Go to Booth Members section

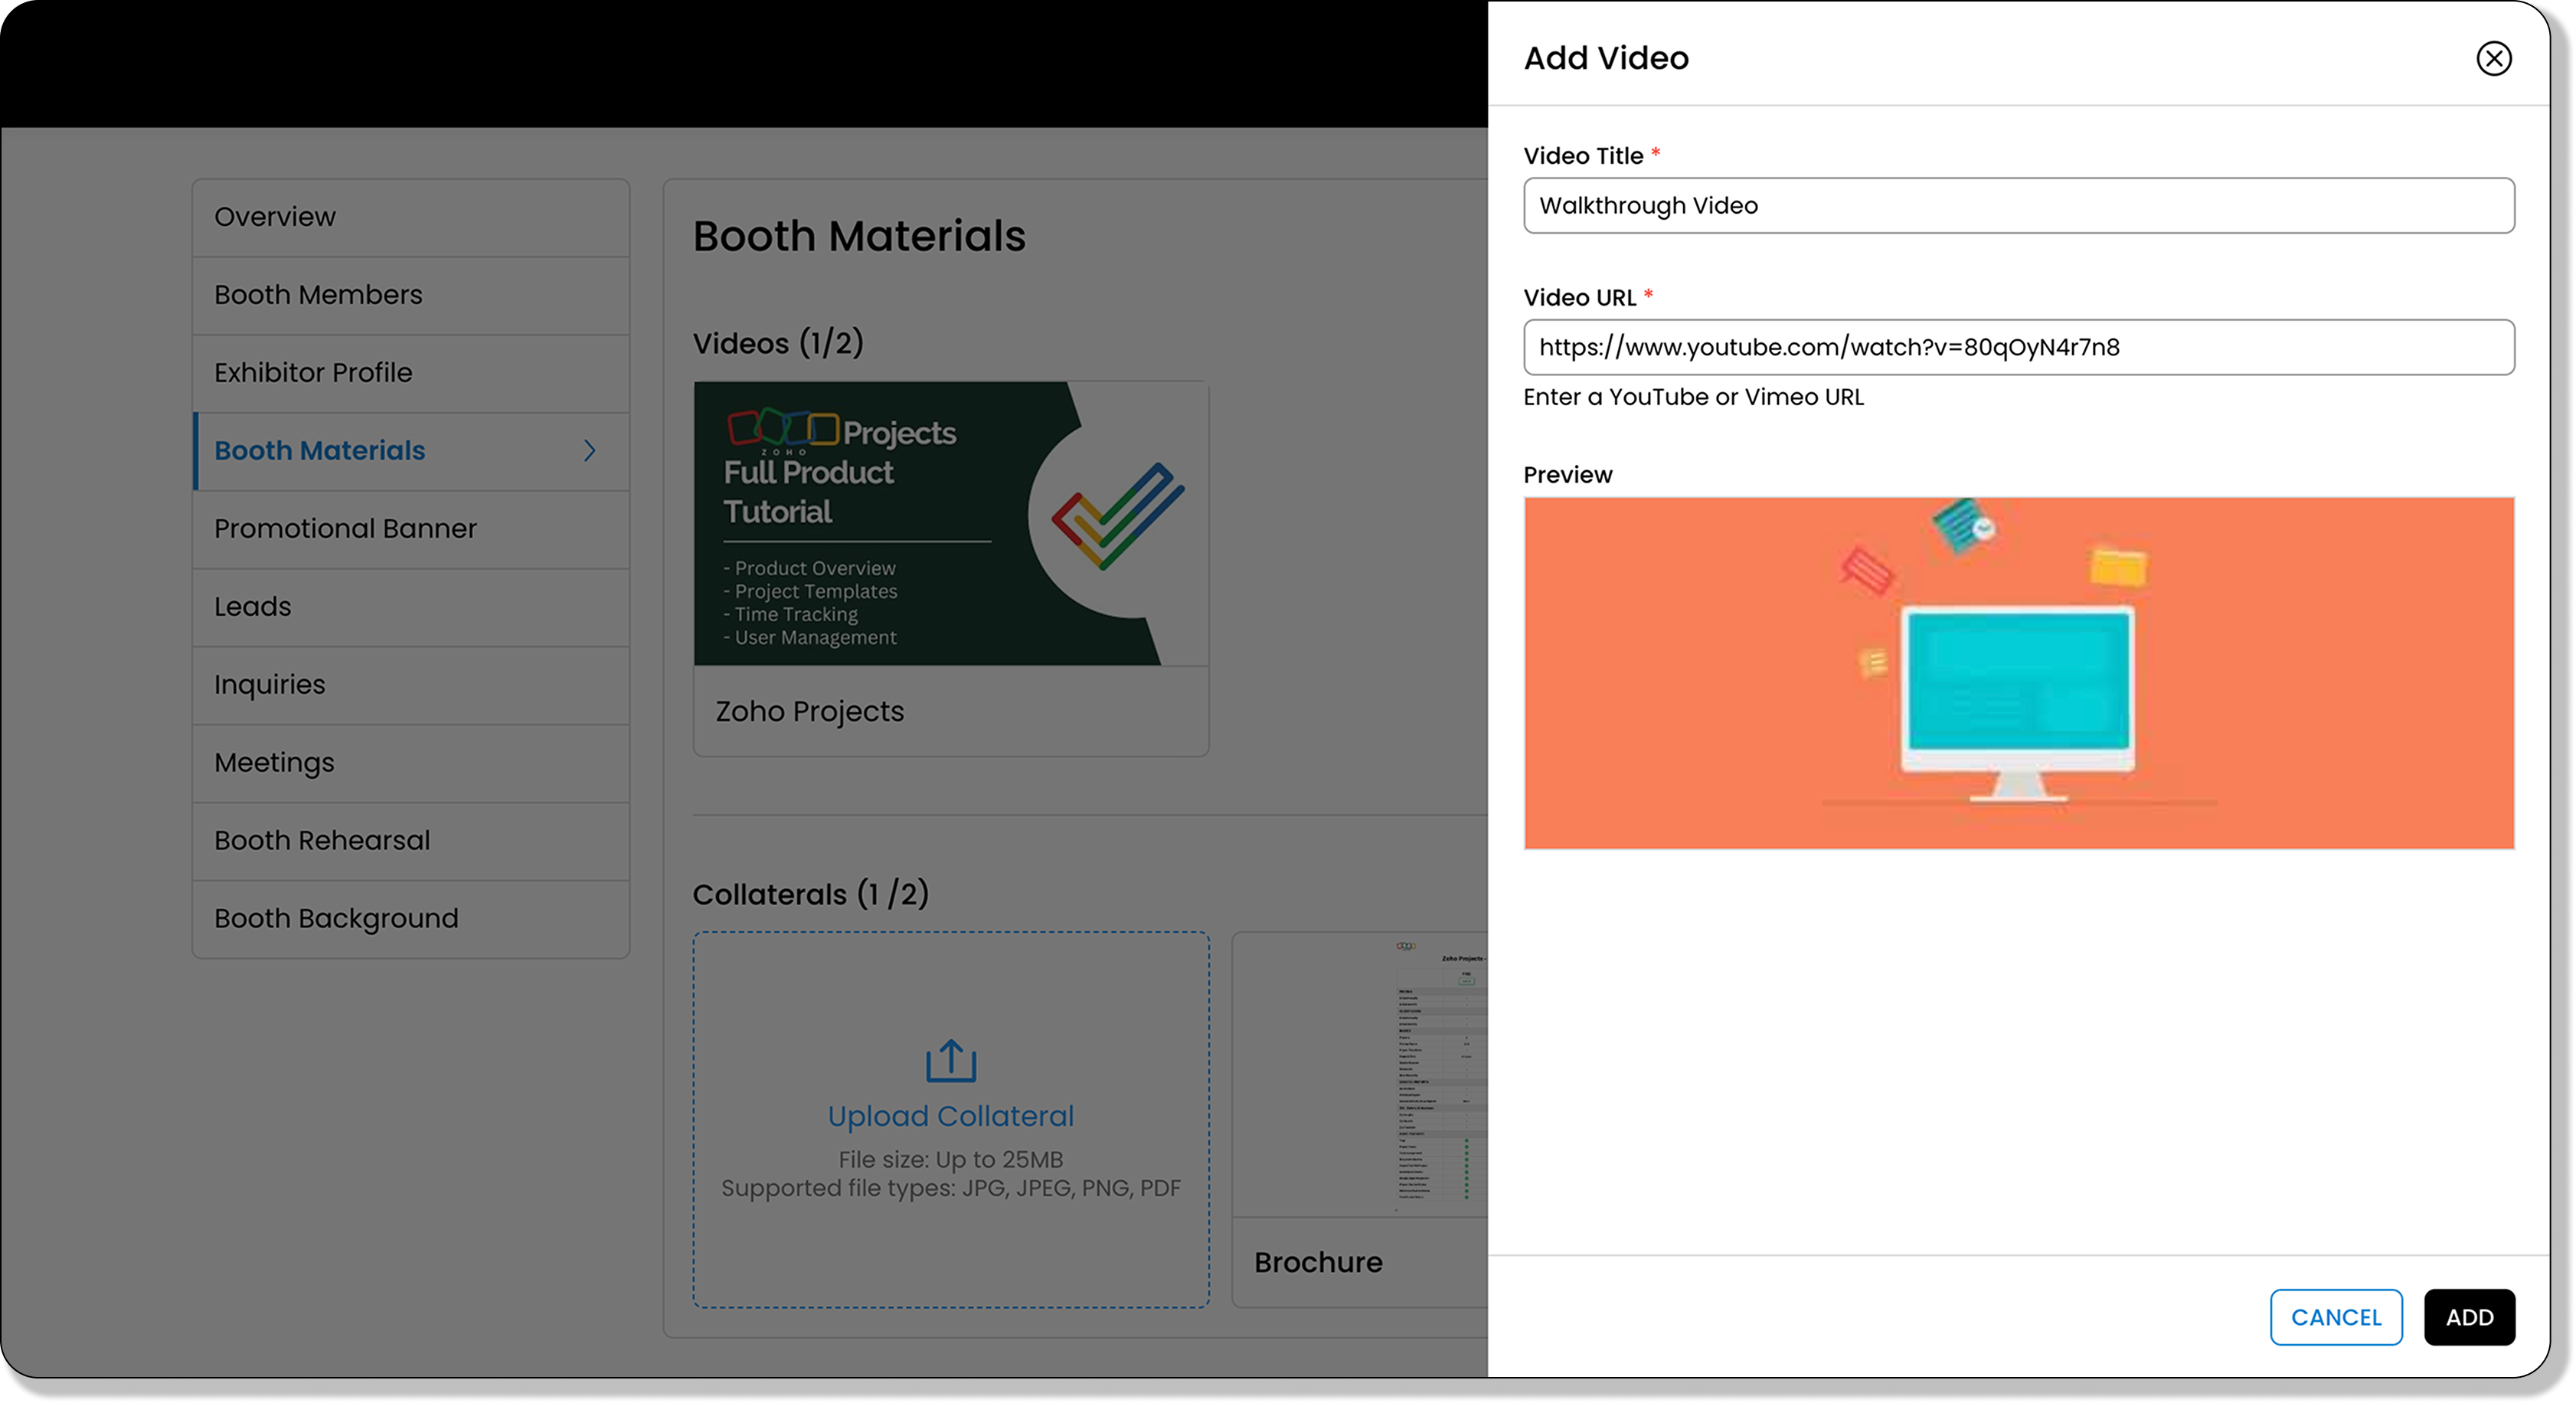(318, 295)
